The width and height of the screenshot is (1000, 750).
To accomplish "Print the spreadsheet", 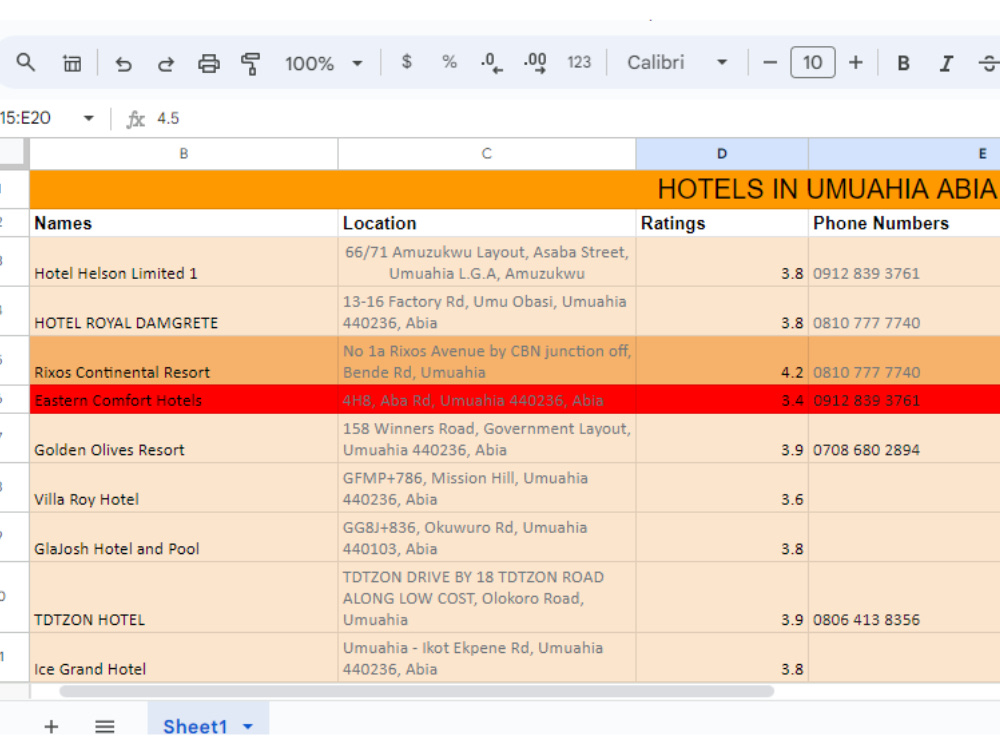I will click(209, 63).
